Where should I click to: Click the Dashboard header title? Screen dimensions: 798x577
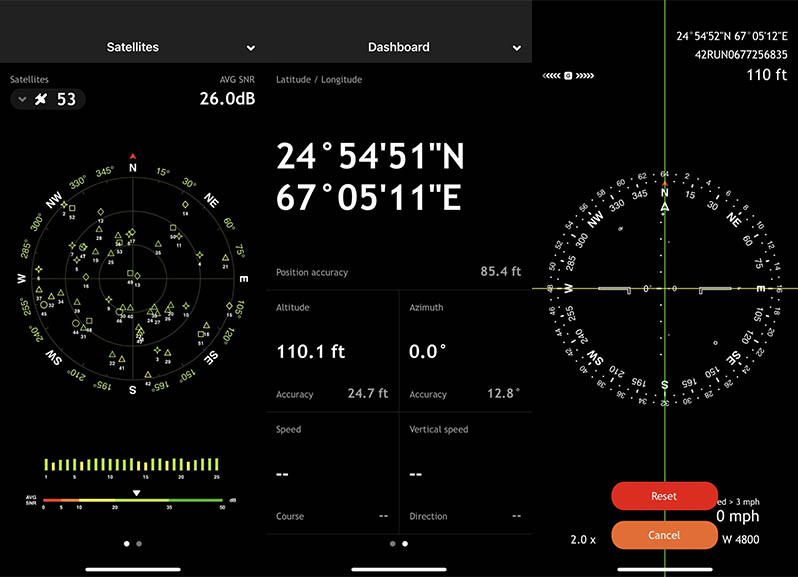[x=398, y=47]
